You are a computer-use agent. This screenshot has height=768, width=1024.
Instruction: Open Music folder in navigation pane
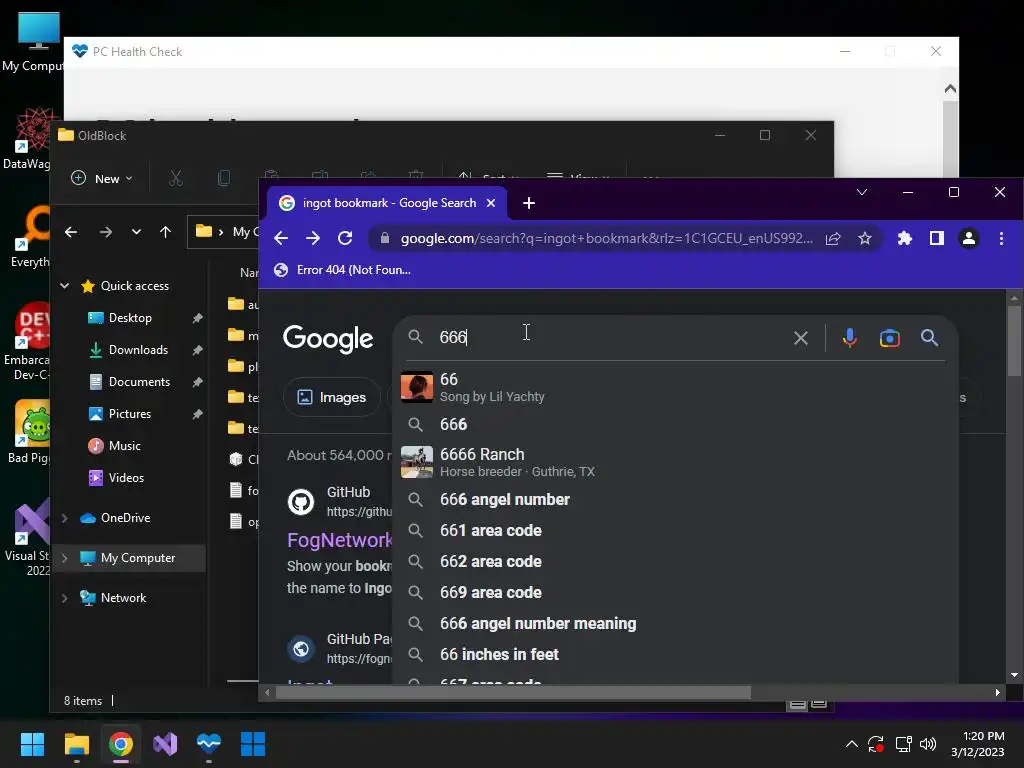pos(124,446)
